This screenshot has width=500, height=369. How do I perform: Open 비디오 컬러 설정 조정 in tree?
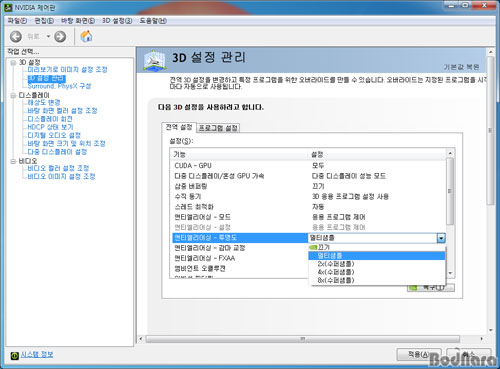pos(58,168)
